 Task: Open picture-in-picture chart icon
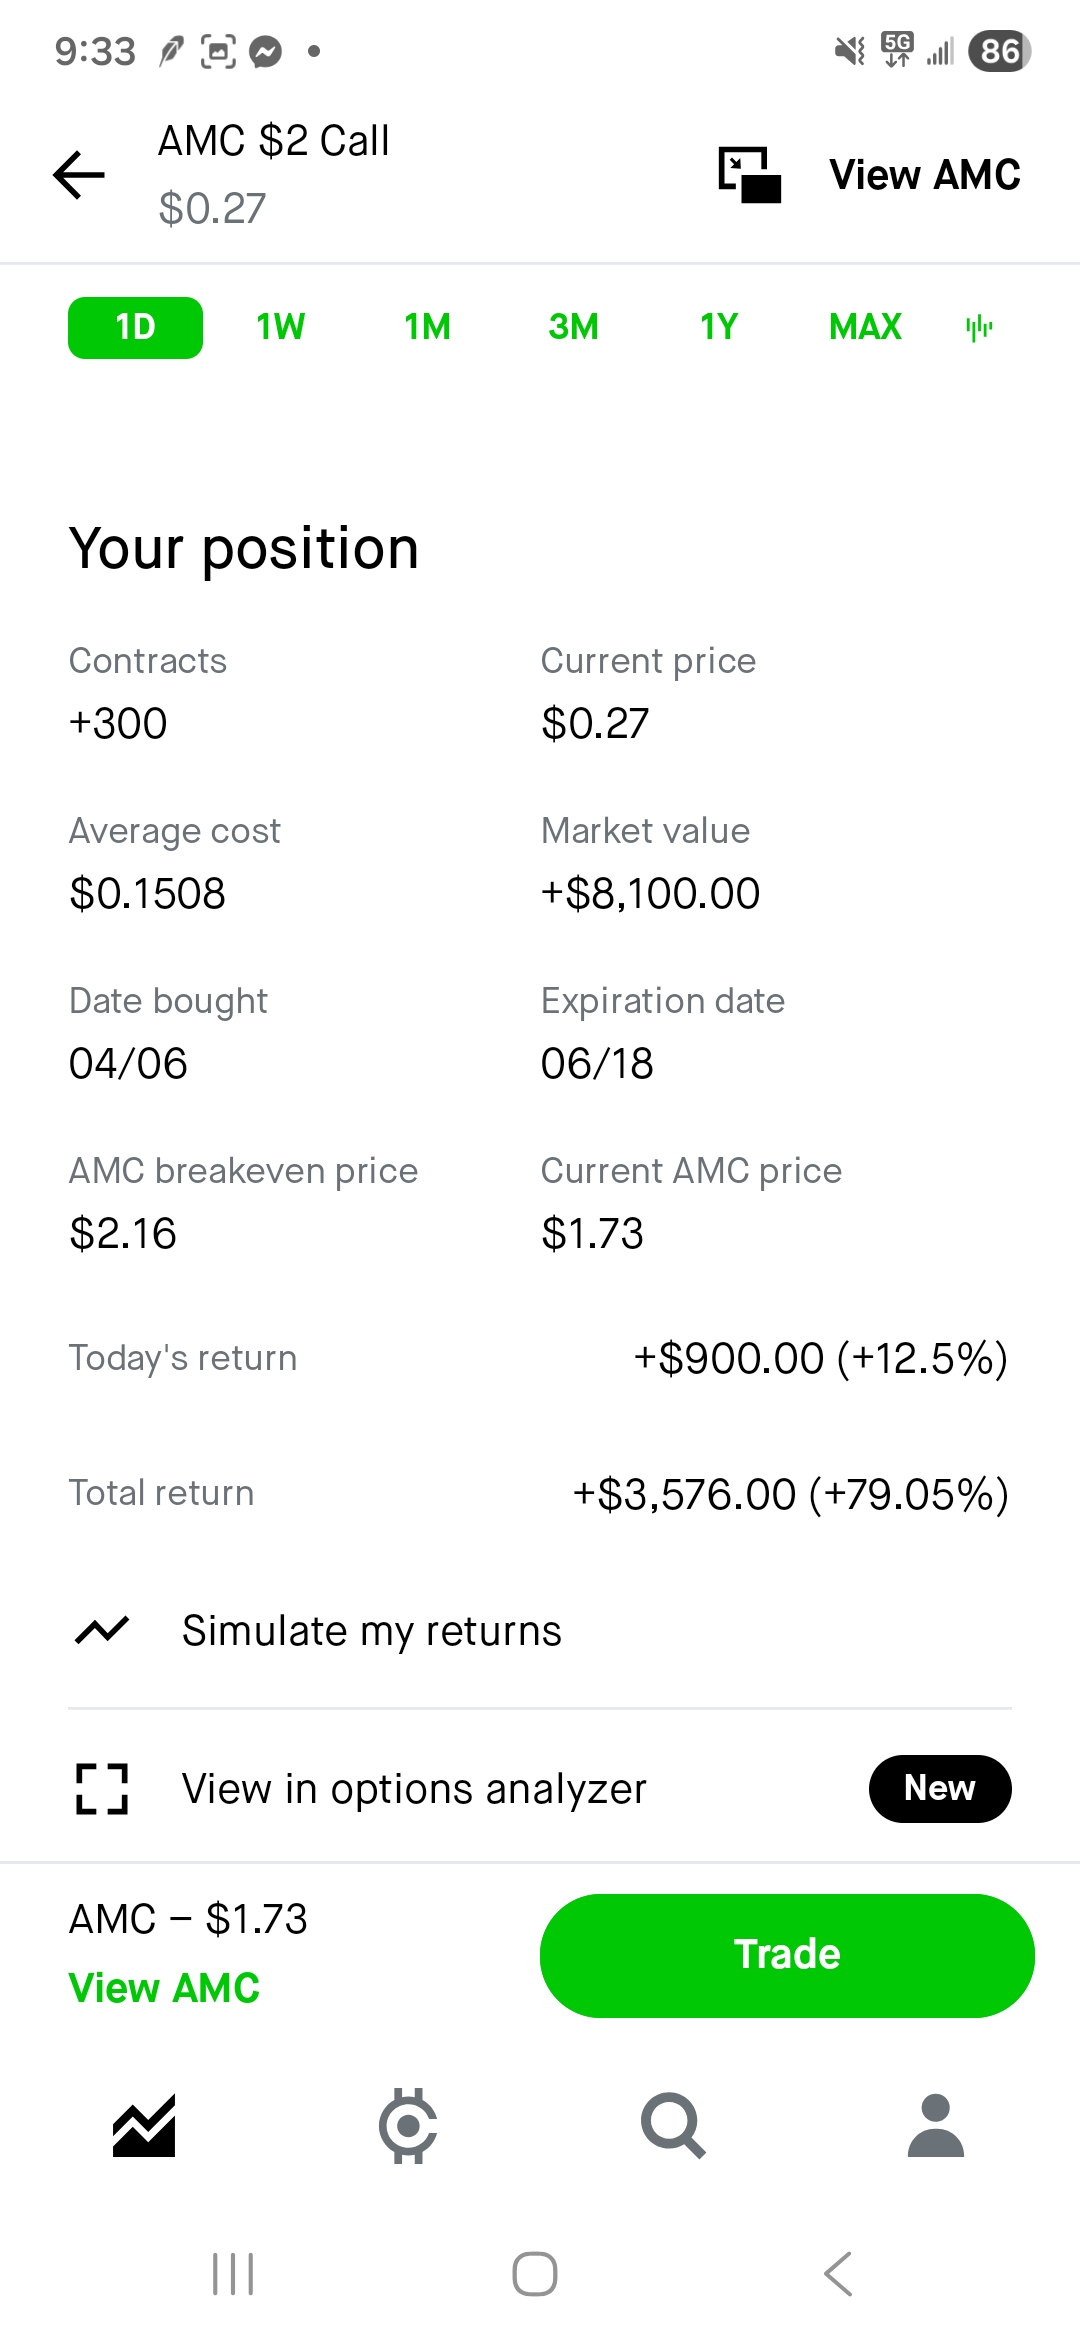click(x=749, y=175)
